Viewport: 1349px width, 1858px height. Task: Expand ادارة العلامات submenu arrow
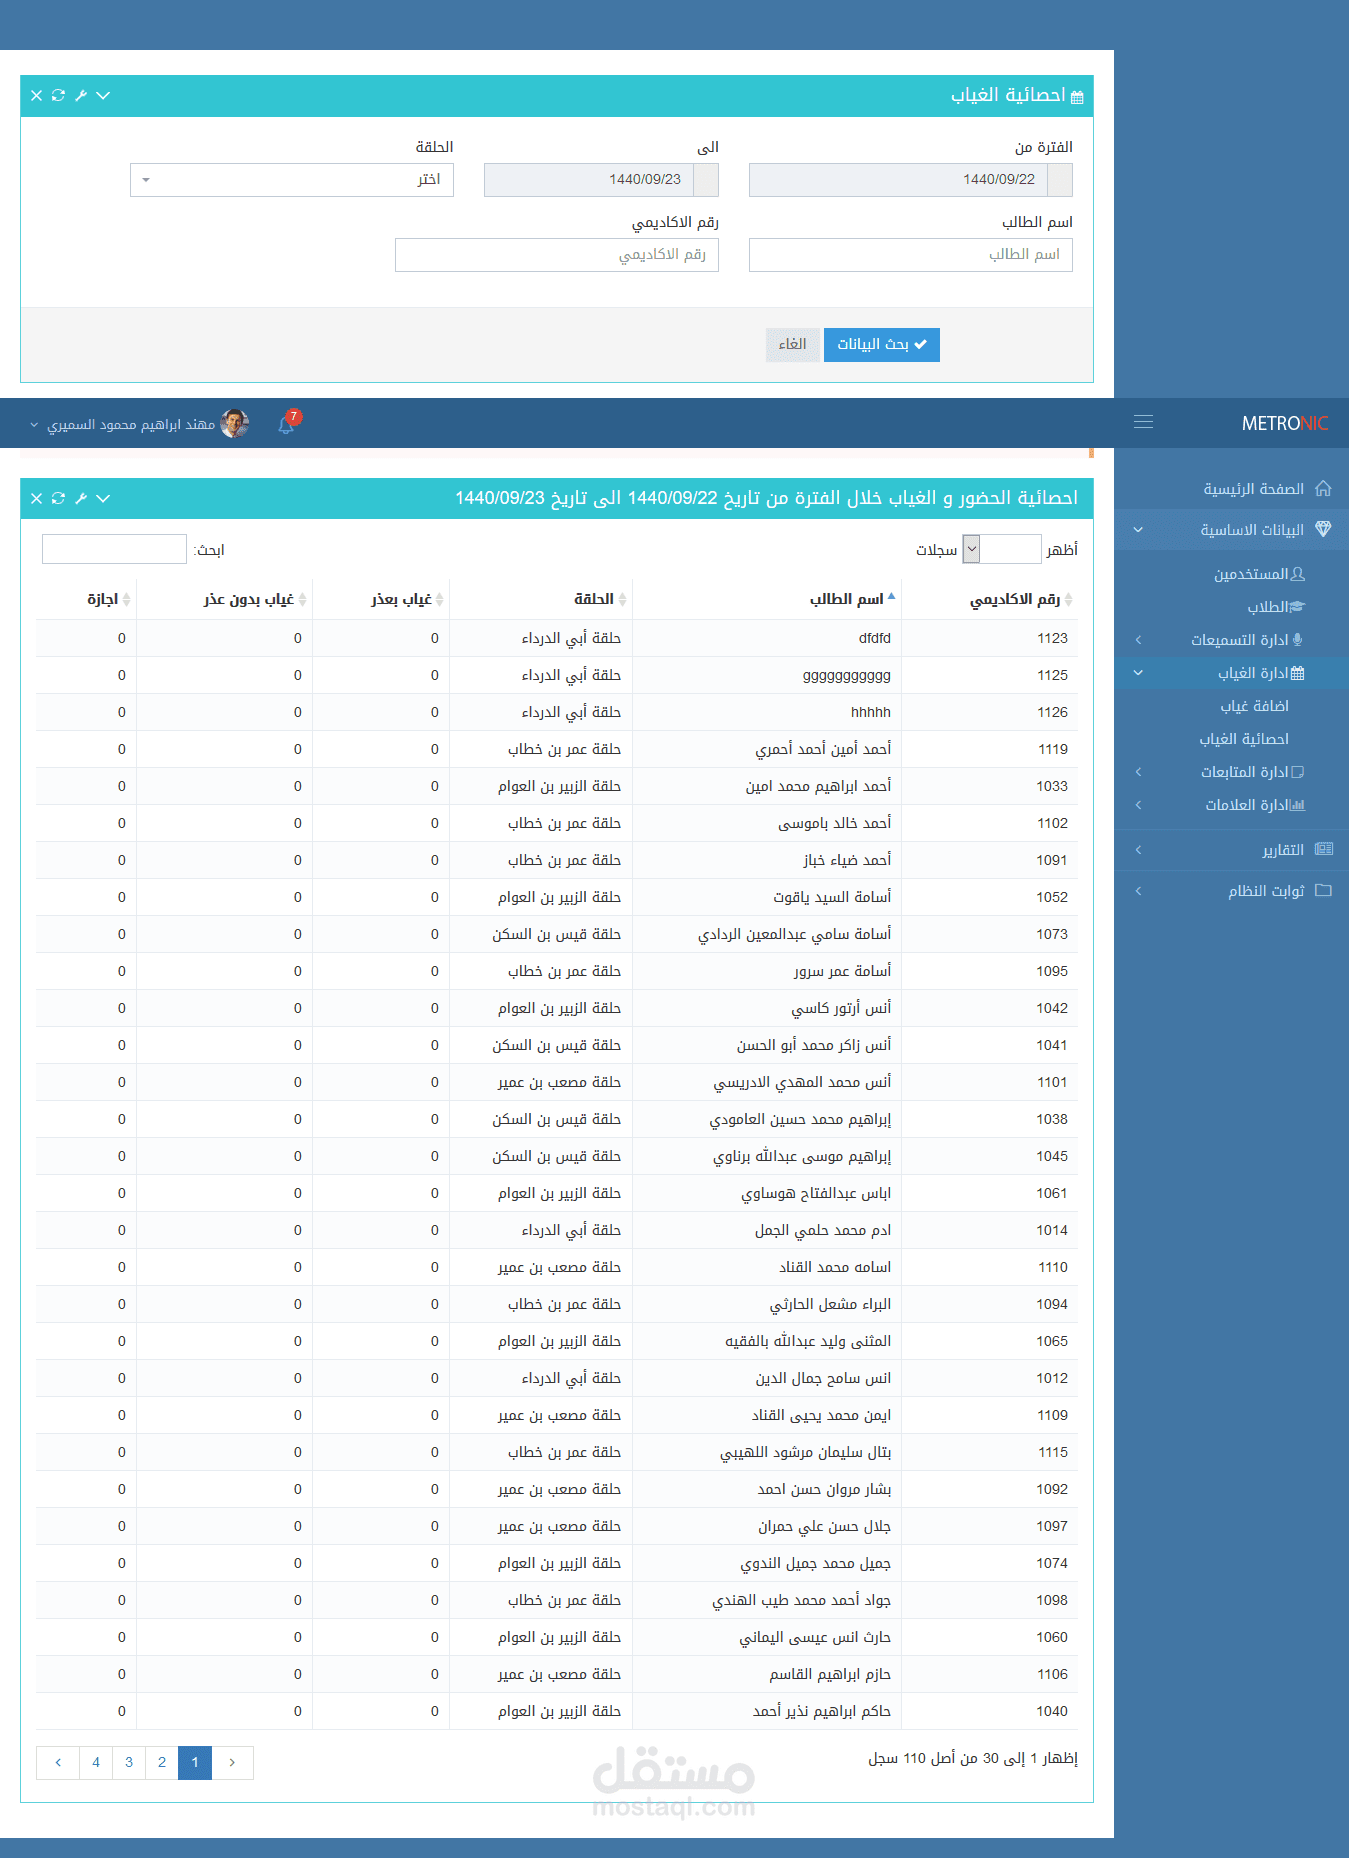[x=1138, y=805]
